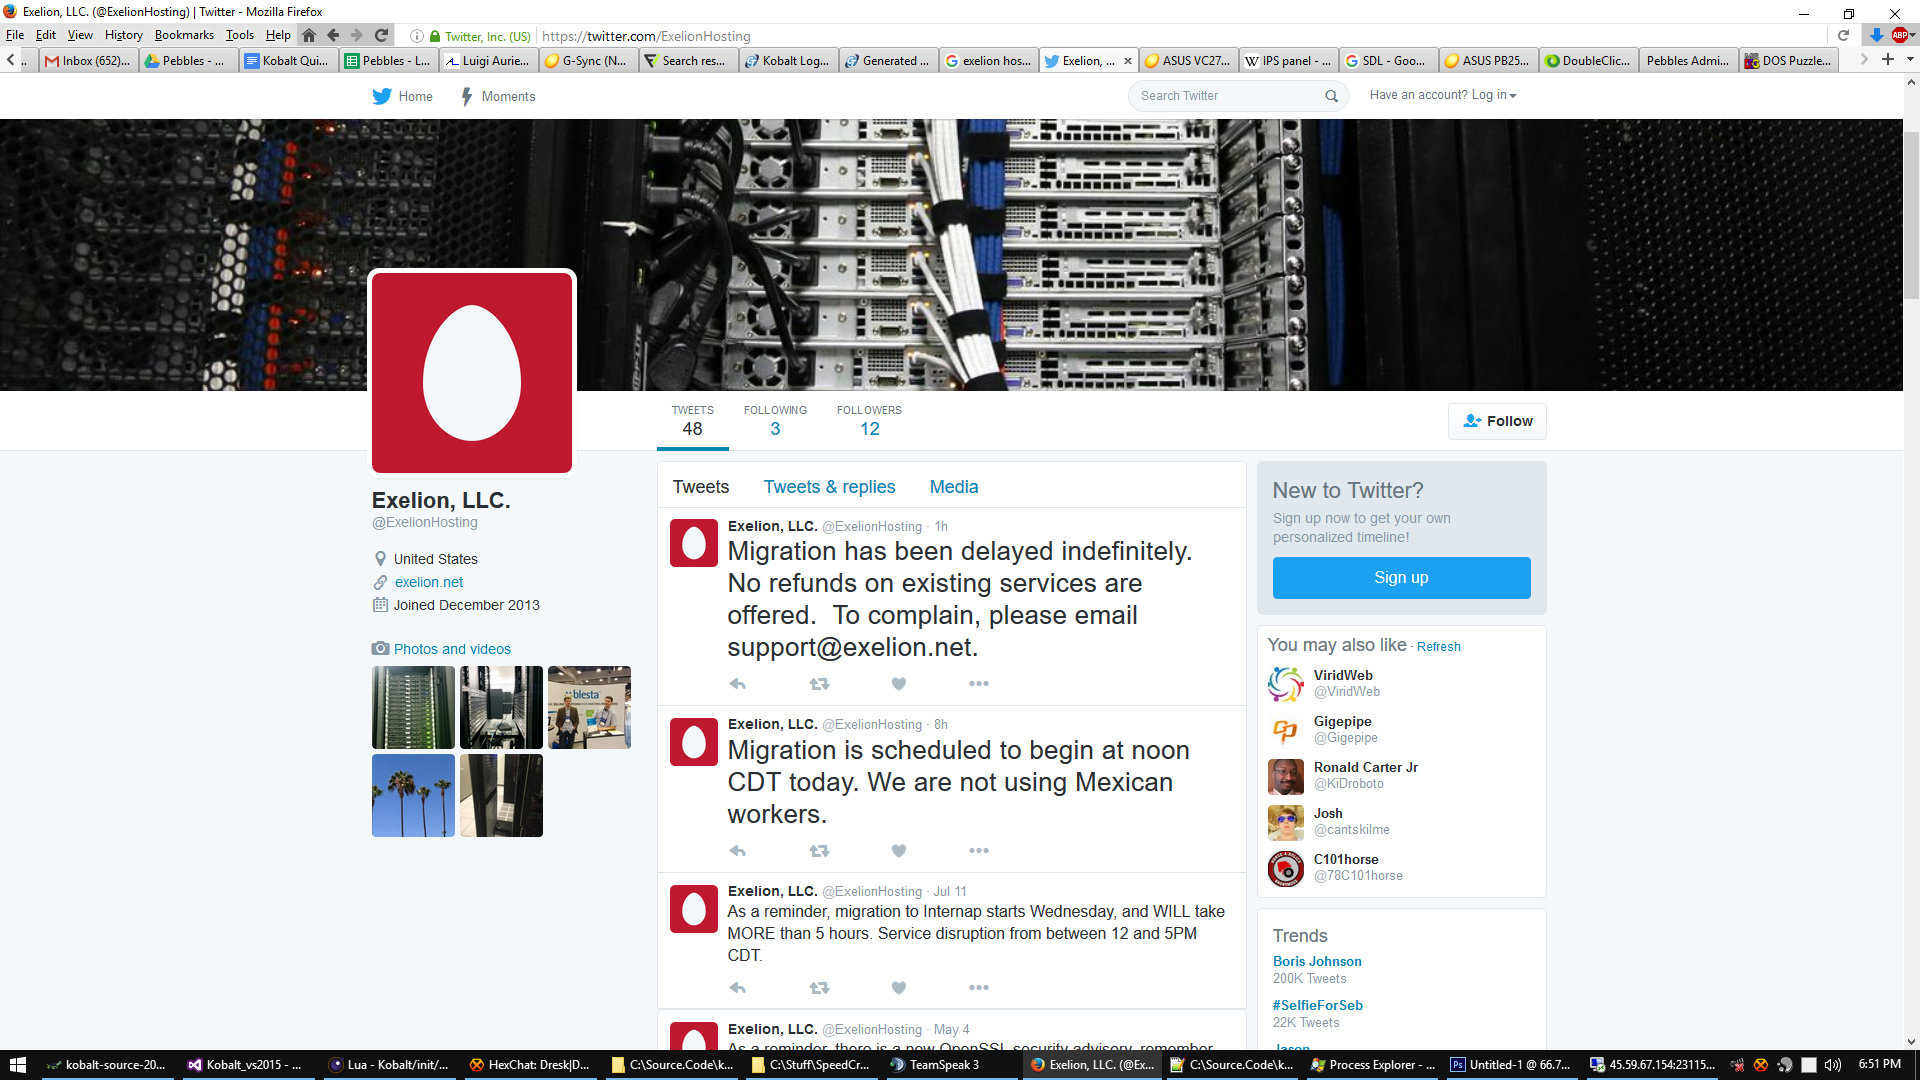
Task: Click the volume icon in system tray
Action: pyautogui.click(x=1832, y=1065)
